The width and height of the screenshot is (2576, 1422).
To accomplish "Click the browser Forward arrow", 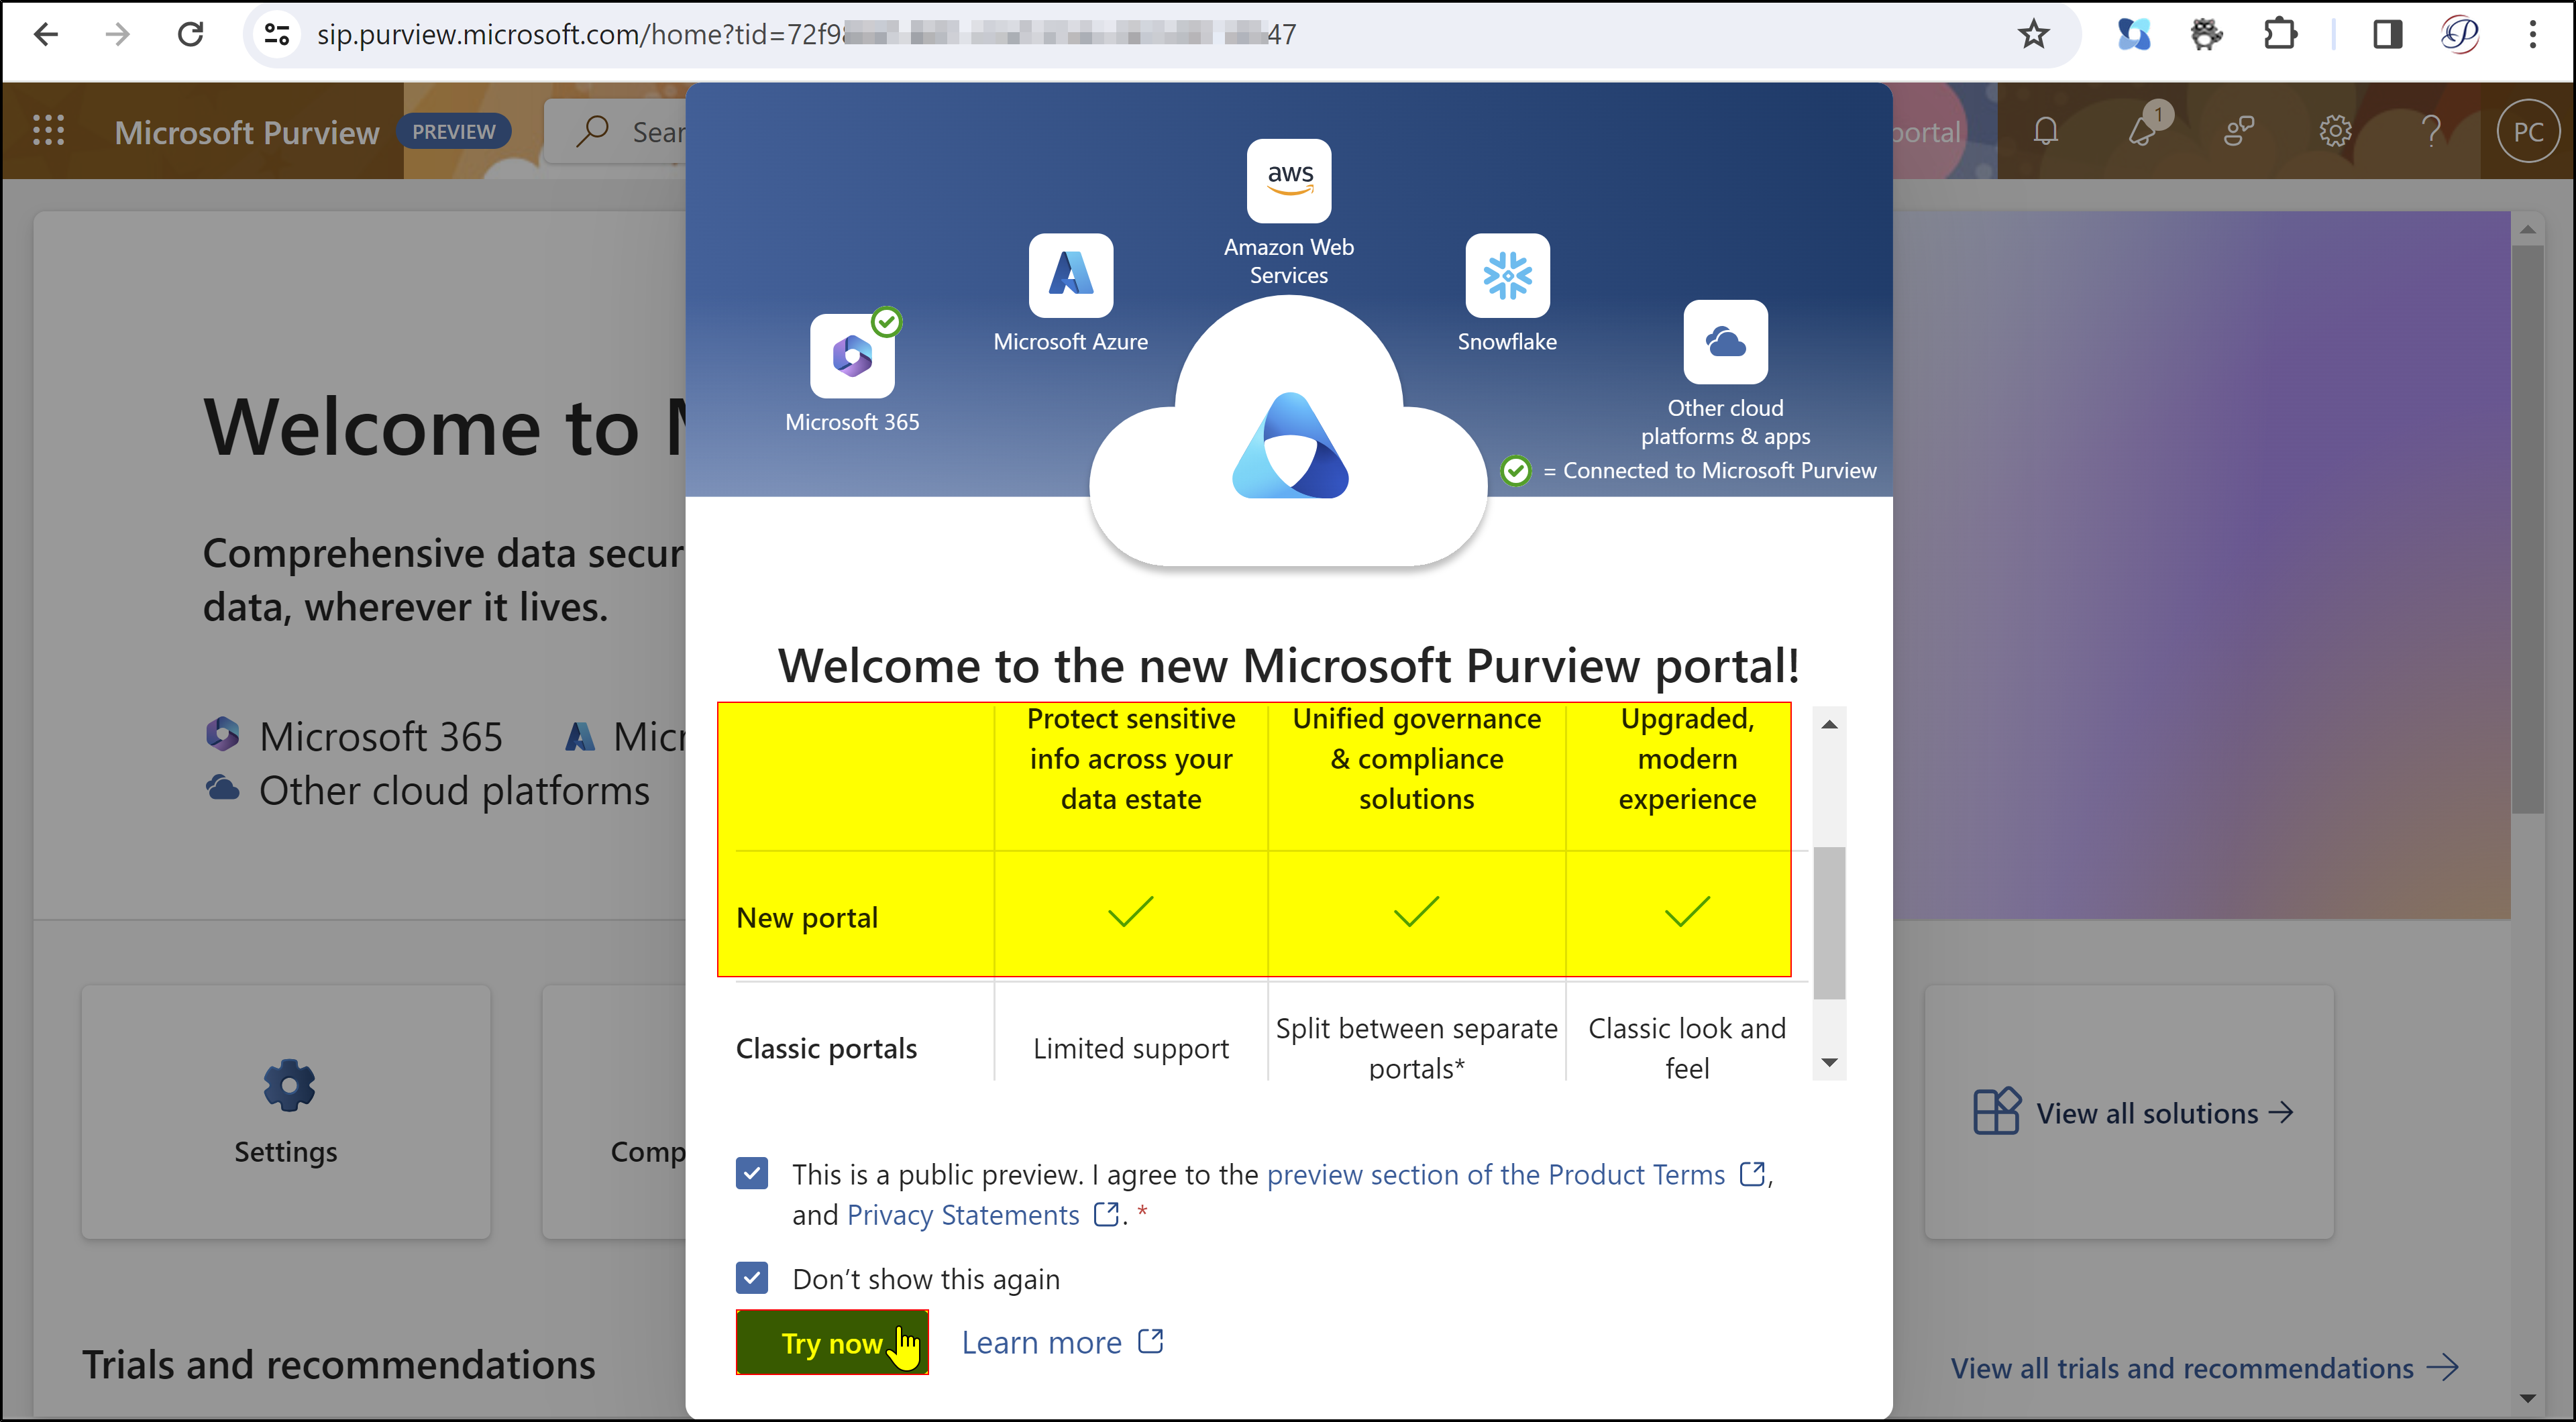I will tap(118, 34).
